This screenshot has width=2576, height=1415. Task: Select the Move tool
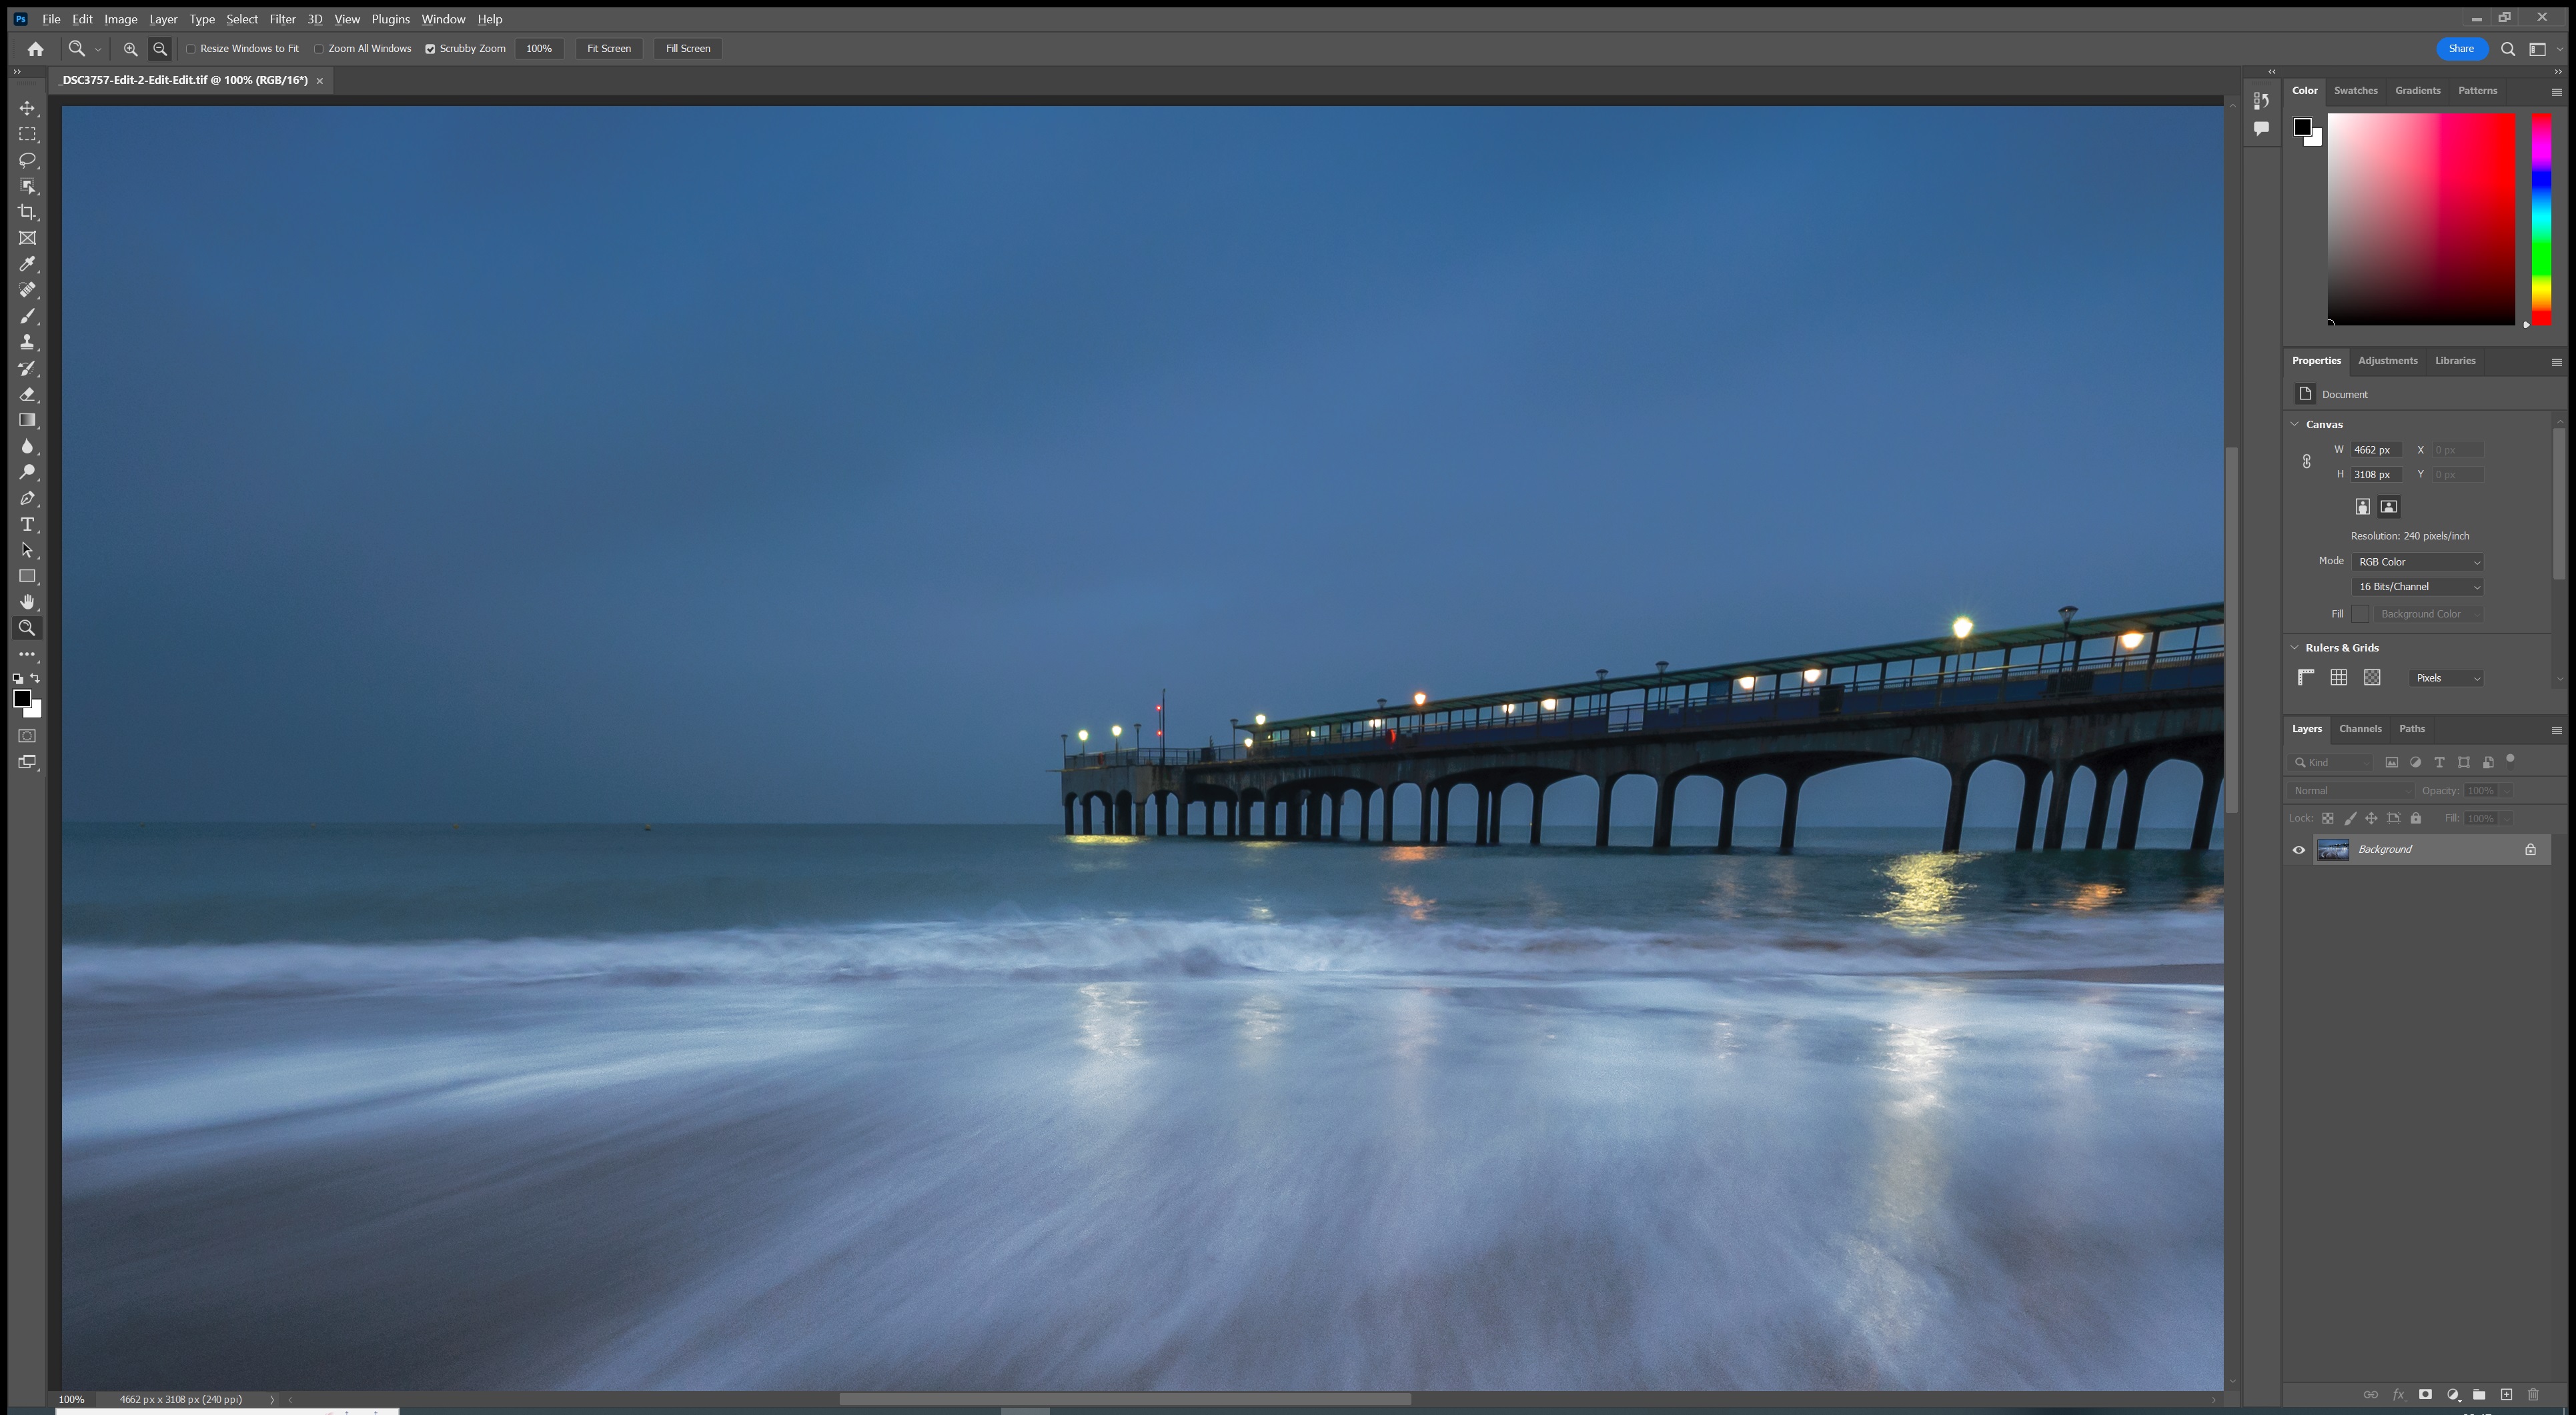point(27,108)
